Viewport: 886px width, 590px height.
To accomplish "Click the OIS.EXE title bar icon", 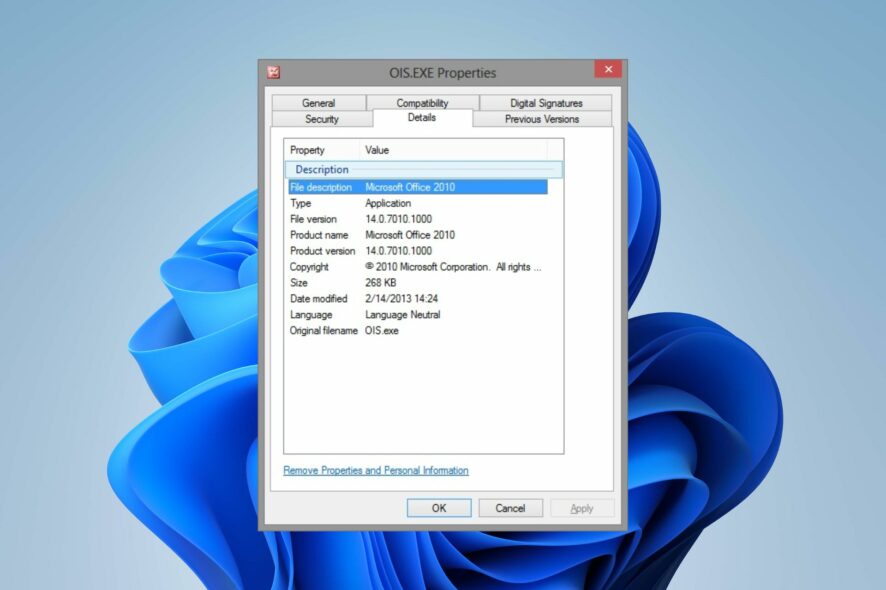I will (x=274, y=72).
